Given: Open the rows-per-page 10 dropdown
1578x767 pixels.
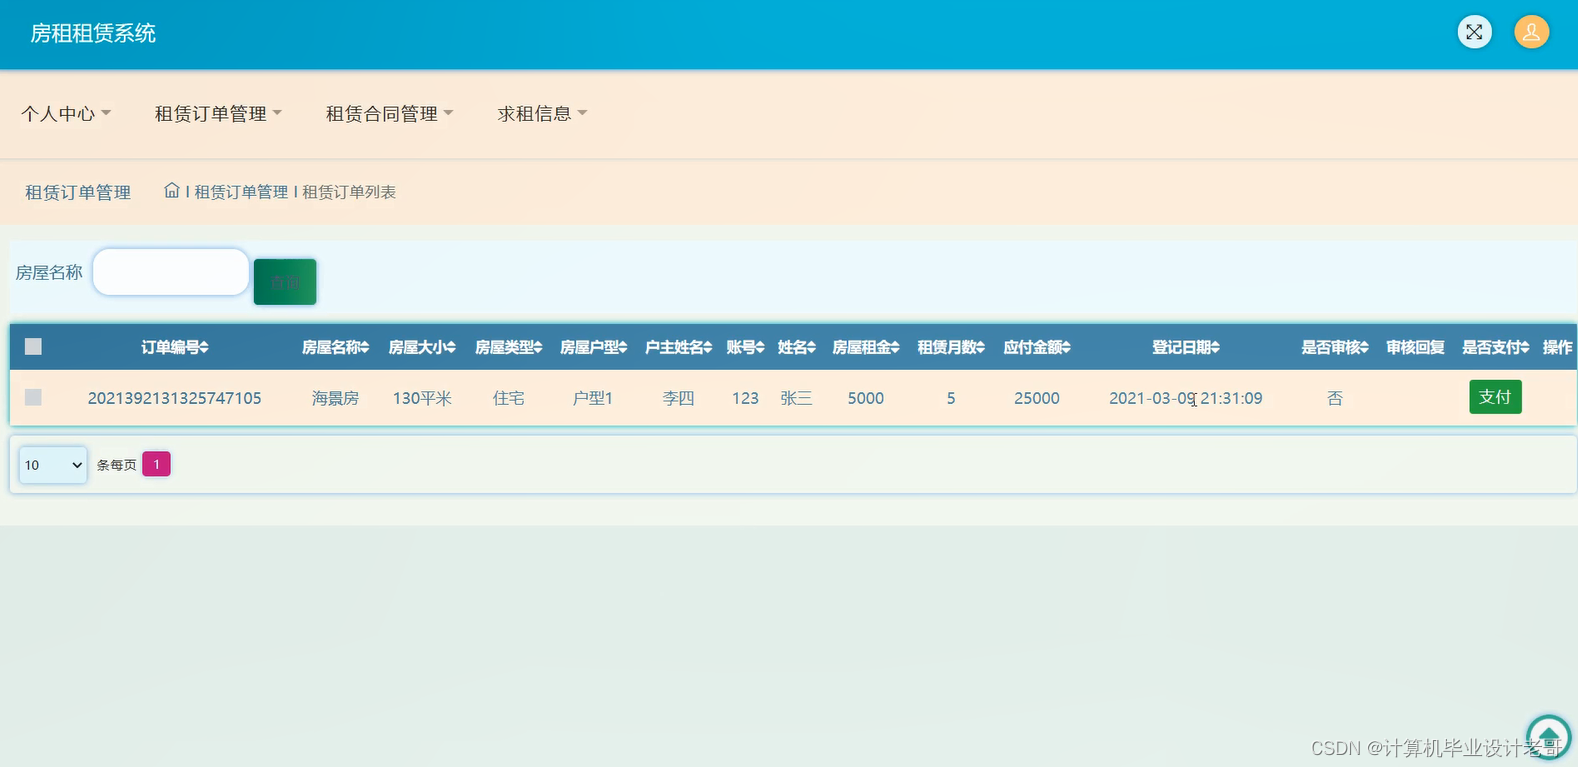Looking at the screenshot, I should tap(53, 465).
